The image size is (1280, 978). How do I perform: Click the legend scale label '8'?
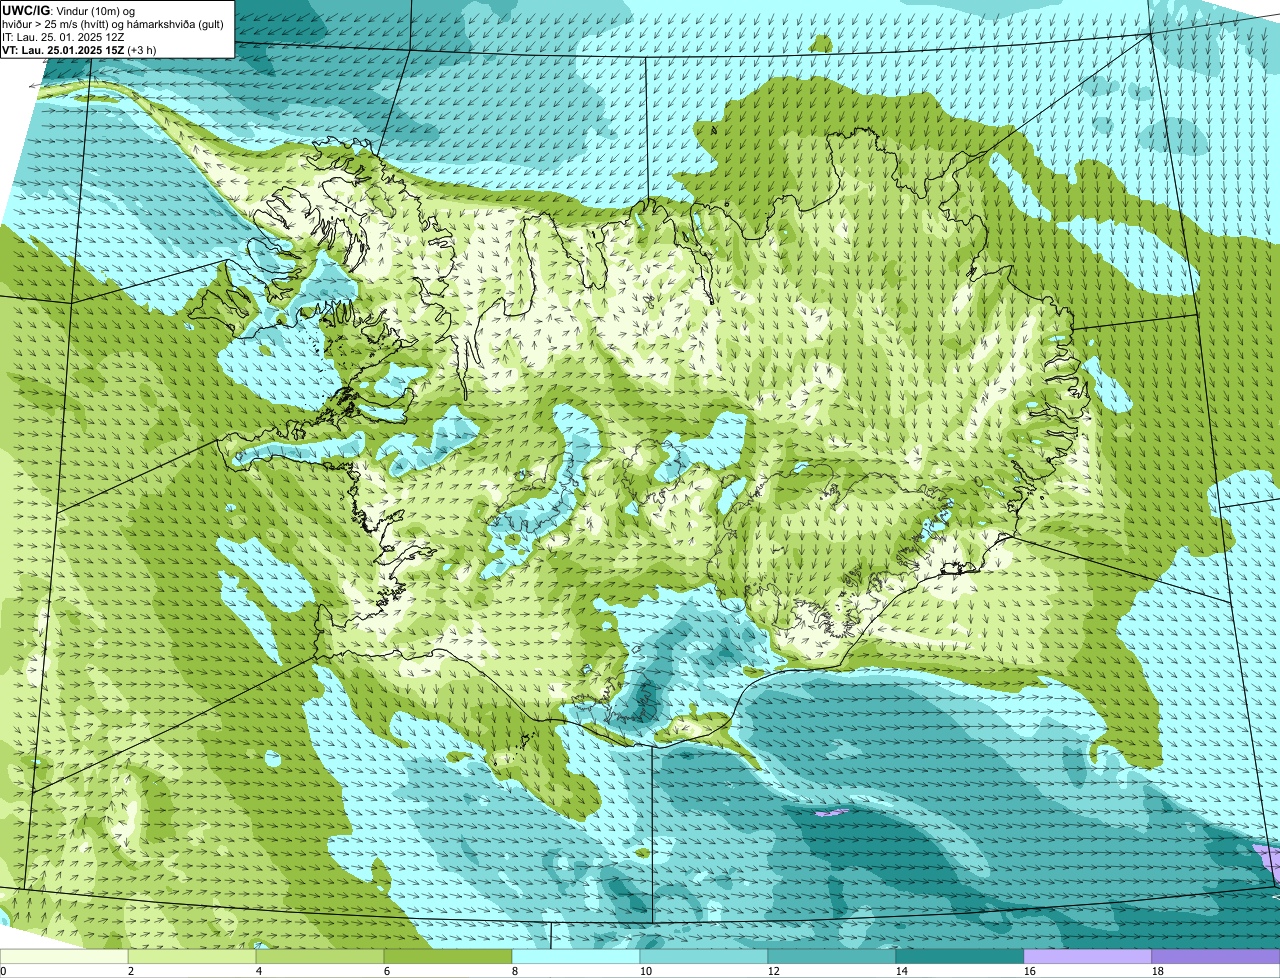[x=515, y=971]
